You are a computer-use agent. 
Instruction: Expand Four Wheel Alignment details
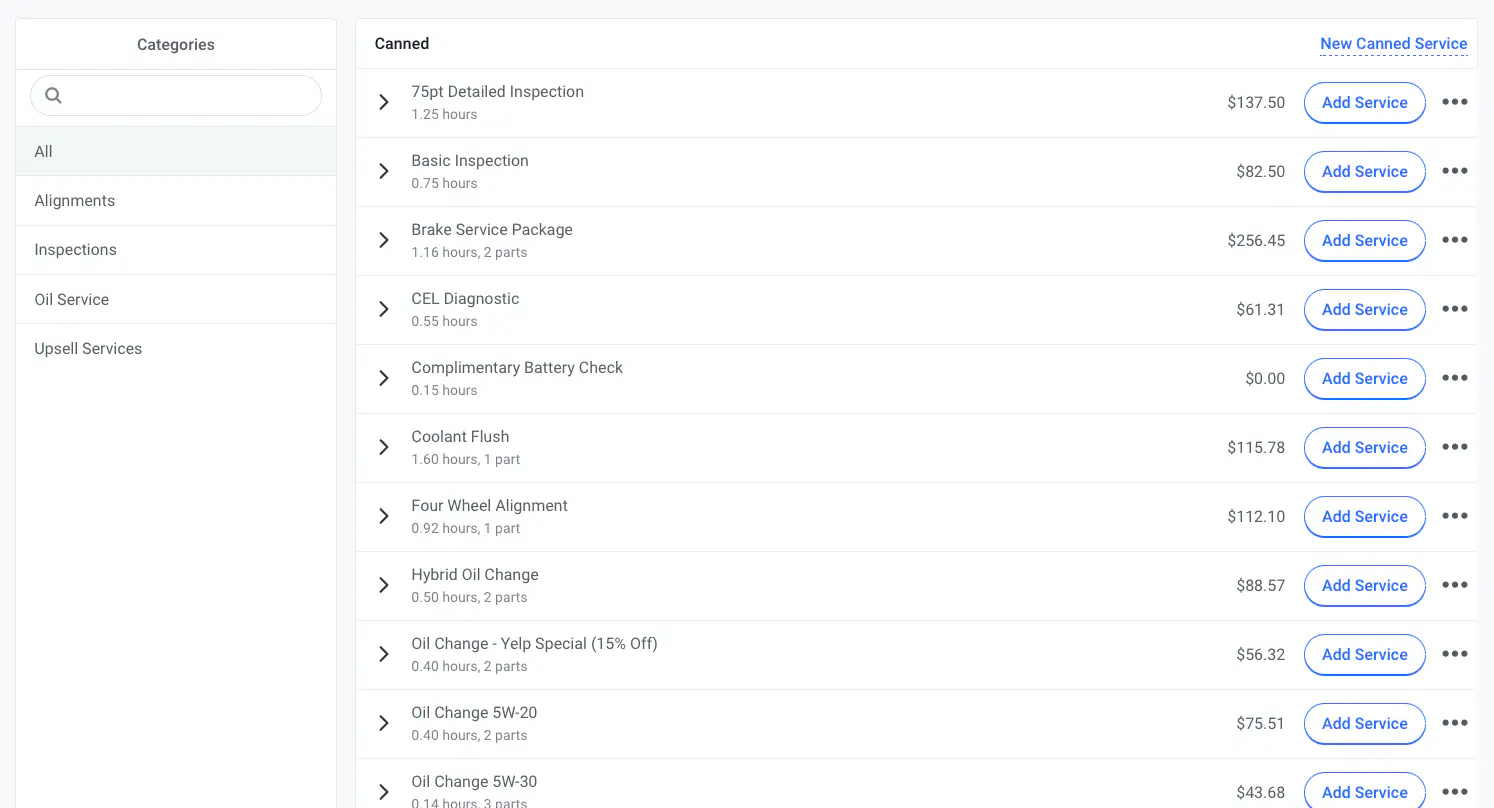(x=383, y=516)
